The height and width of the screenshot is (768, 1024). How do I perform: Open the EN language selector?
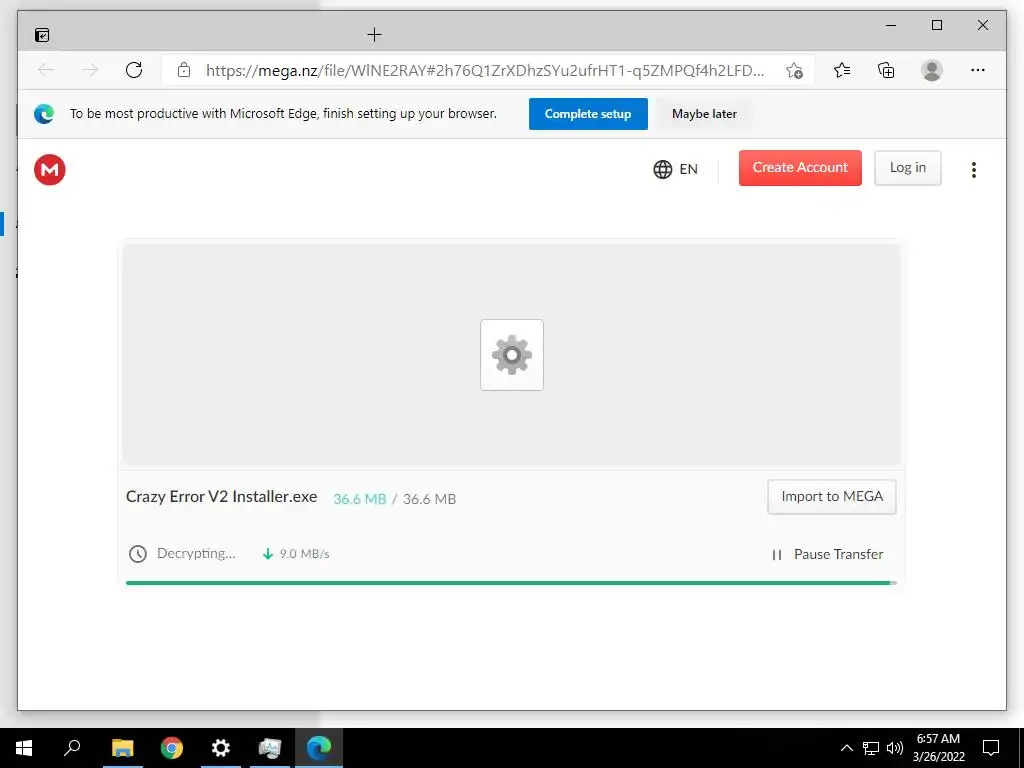675,169
